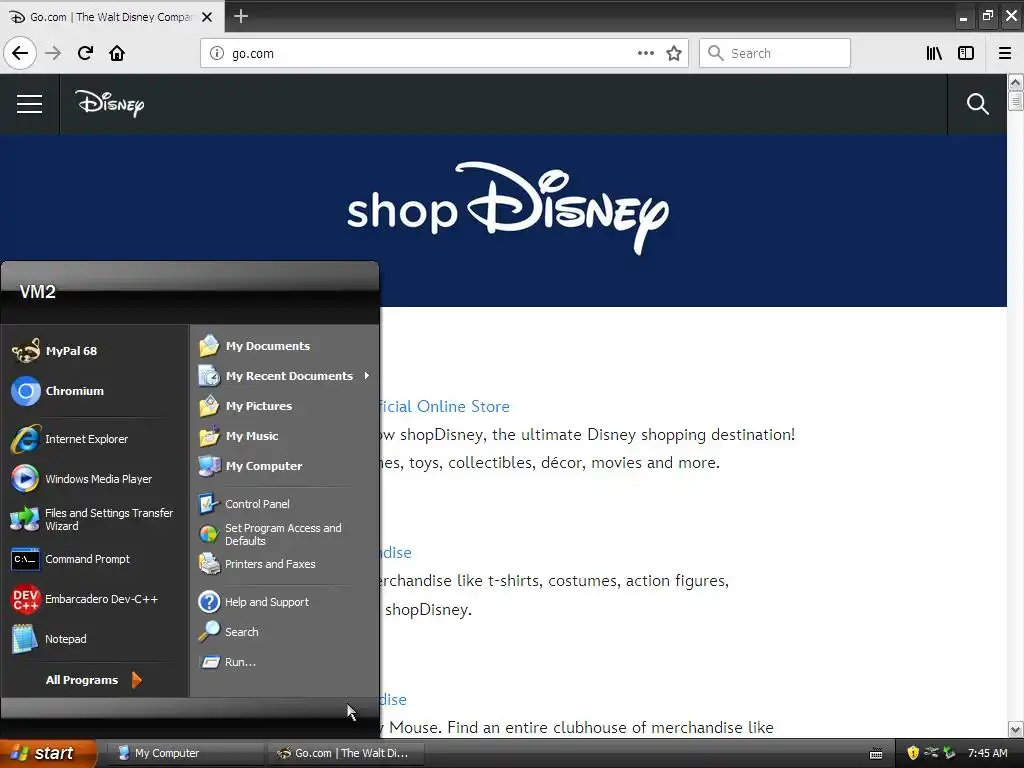Click the browser Forward arrow button
The width and height of the screenshot is (1024, 768).
tap(53, 53)
